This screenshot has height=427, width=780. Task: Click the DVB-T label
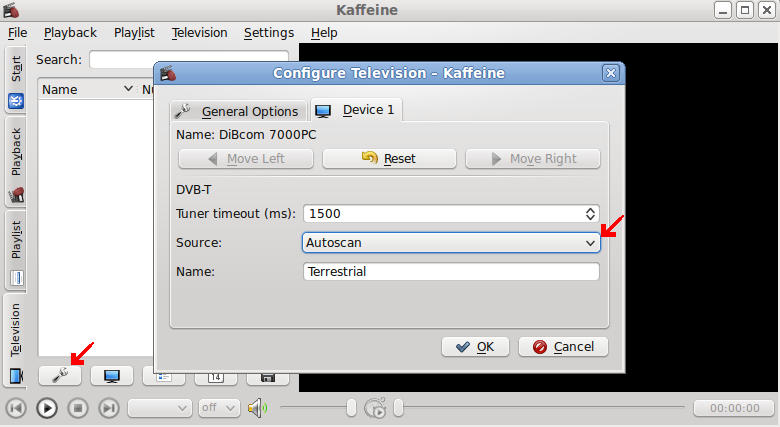tap(194, 190)
